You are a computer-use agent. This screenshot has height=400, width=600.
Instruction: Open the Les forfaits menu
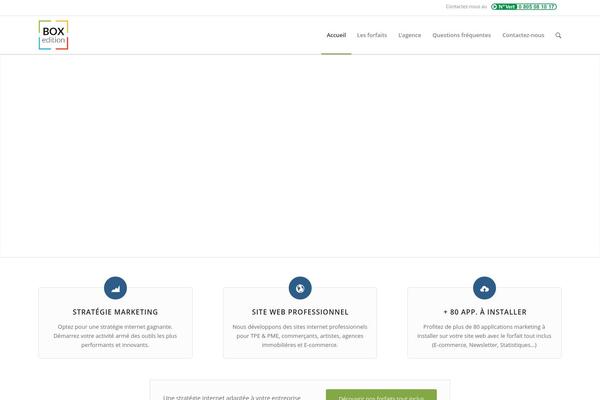(372, 35)
